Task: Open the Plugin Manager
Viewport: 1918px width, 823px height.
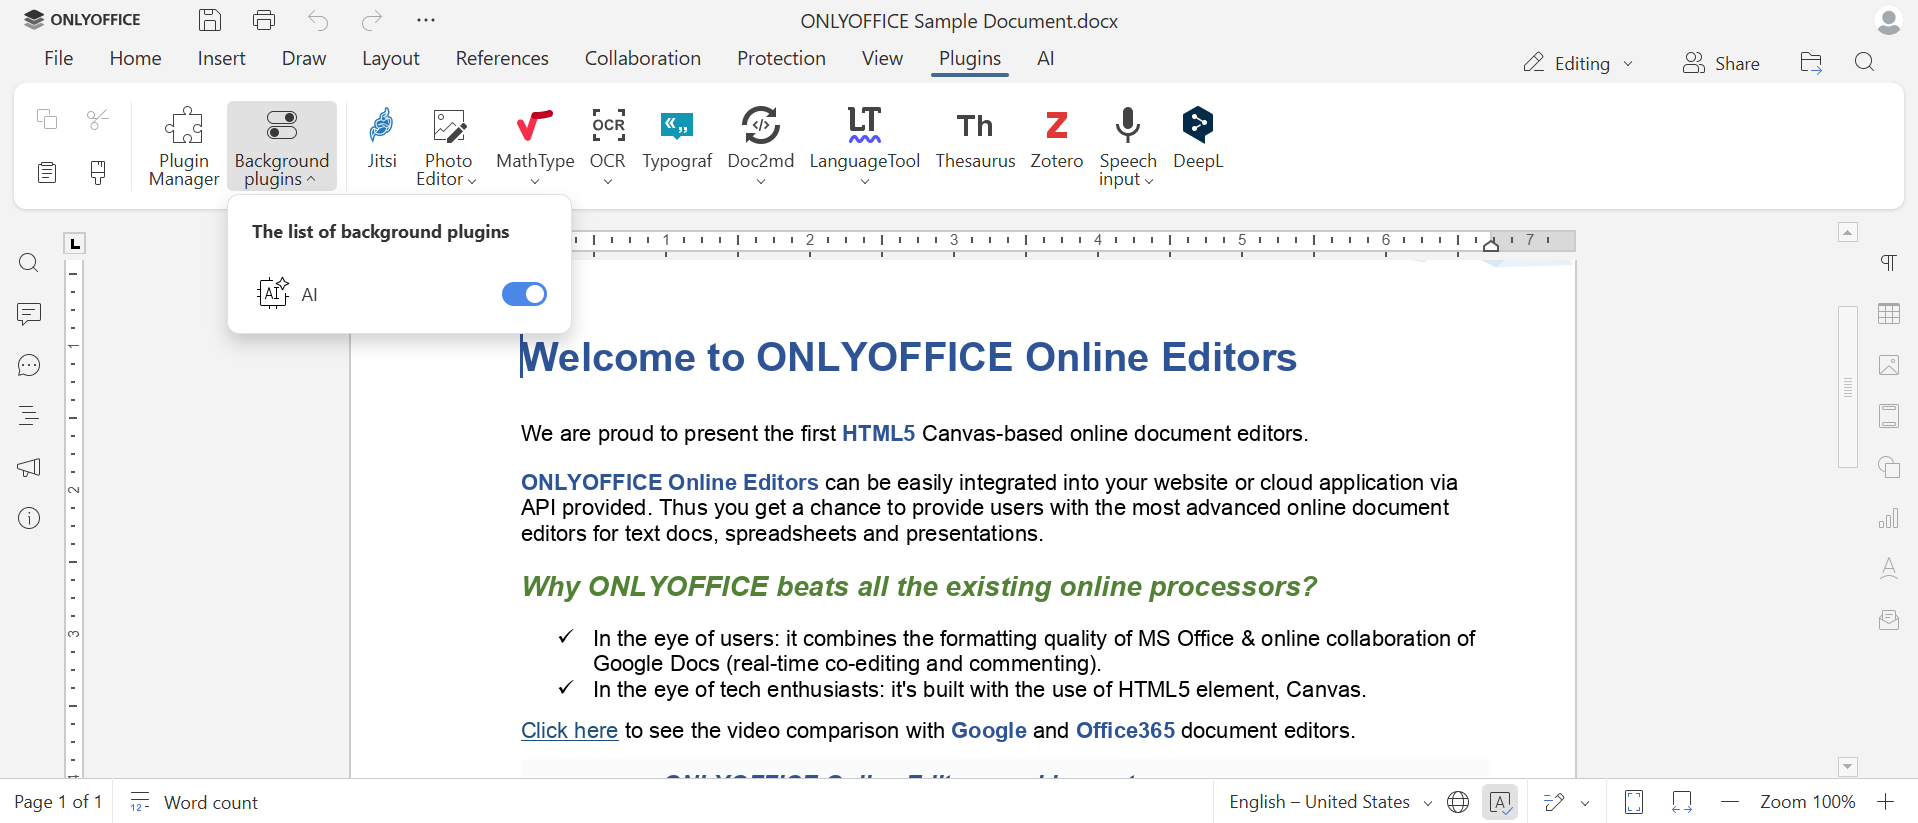Action: click(184, 146)
